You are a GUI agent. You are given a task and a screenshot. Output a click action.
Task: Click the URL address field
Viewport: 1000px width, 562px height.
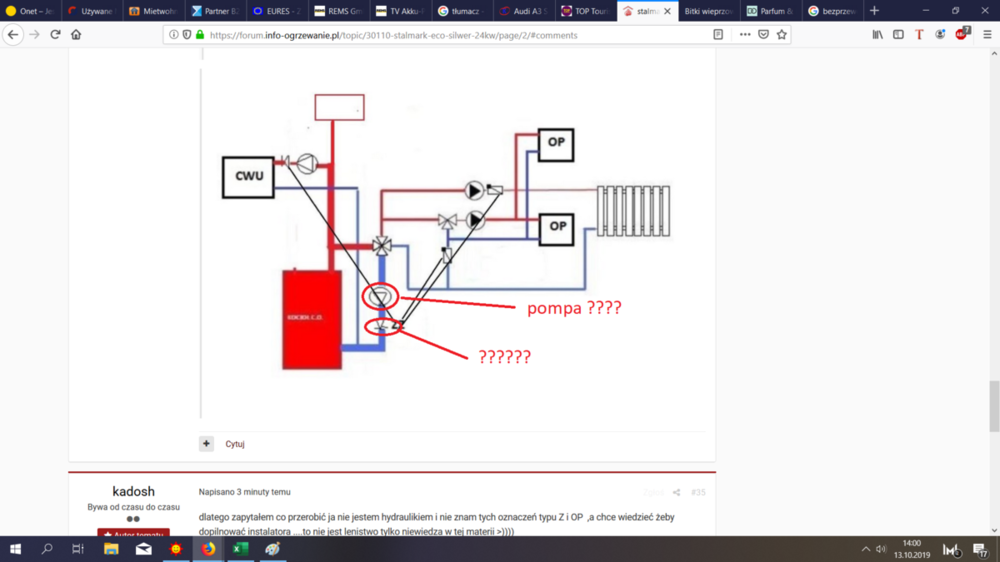[450, 34]
